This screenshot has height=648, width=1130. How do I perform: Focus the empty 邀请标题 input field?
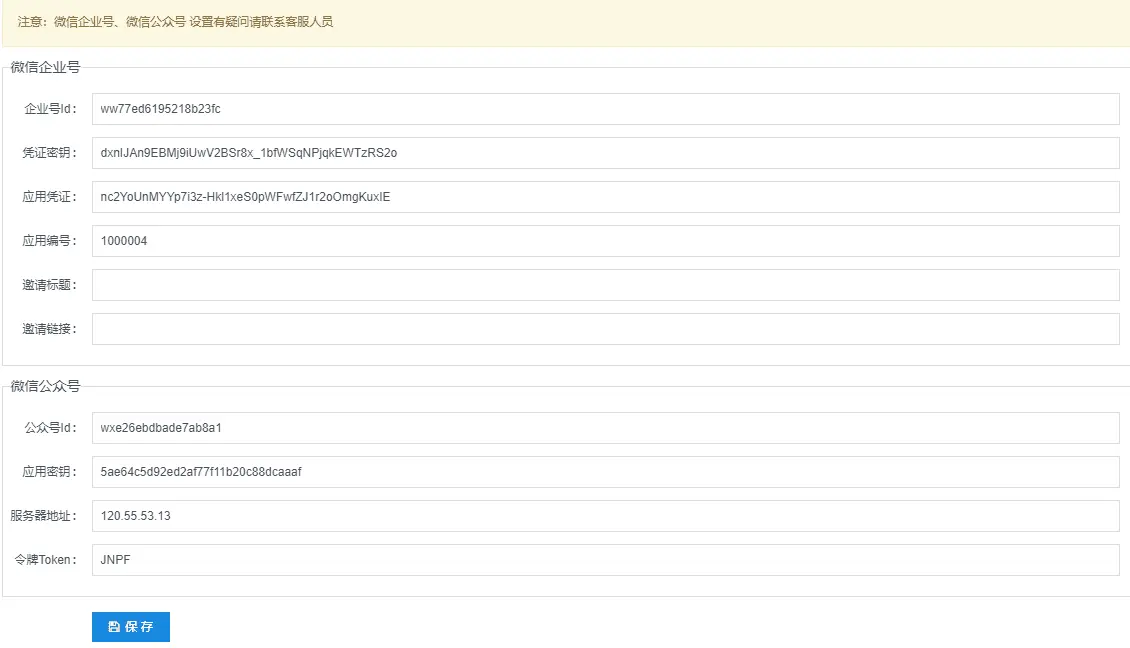click(605, 285)
